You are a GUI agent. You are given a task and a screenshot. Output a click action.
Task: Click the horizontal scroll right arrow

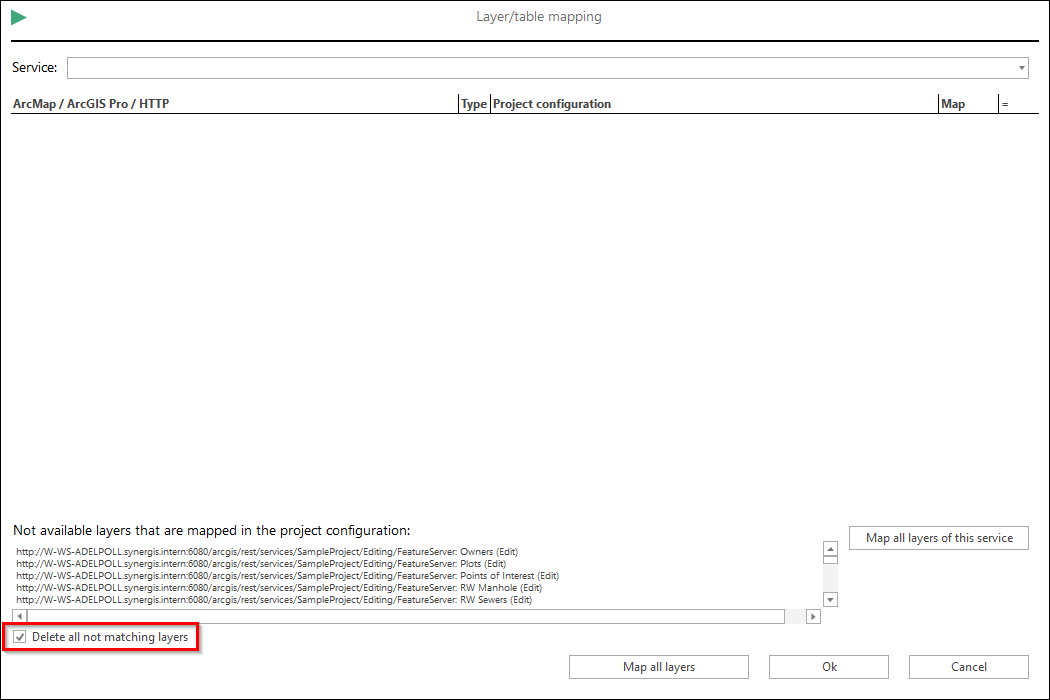point(813,616)
